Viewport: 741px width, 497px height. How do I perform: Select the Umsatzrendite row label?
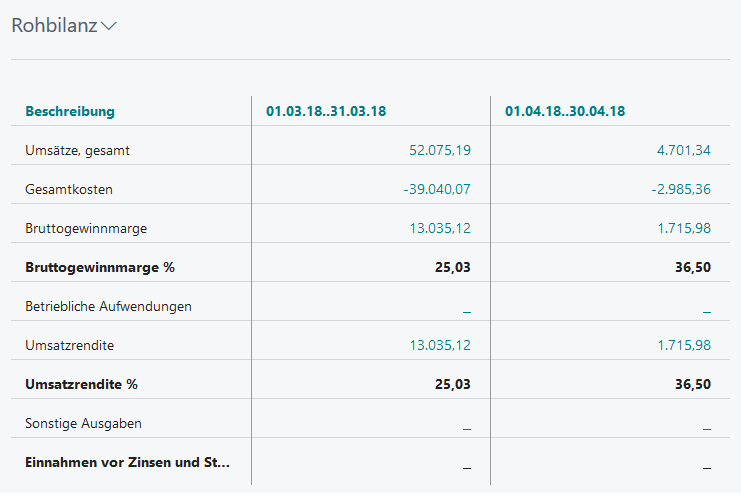click(x=69, y=346)
